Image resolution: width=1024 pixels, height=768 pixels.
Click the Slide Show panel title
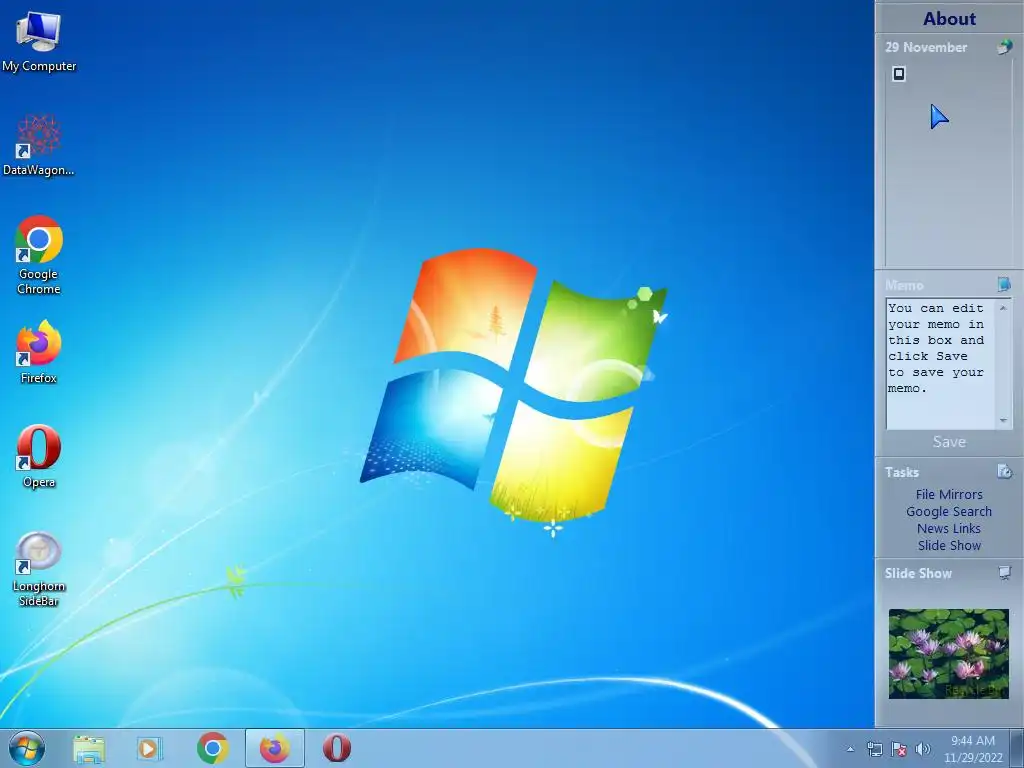tap(918, 573)
